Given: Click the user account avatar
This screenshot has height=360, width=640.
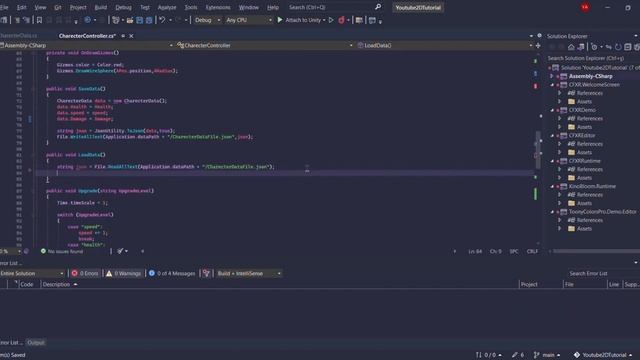Looking at the screenshot, I should pyautogui.click(x=585, y=7).
